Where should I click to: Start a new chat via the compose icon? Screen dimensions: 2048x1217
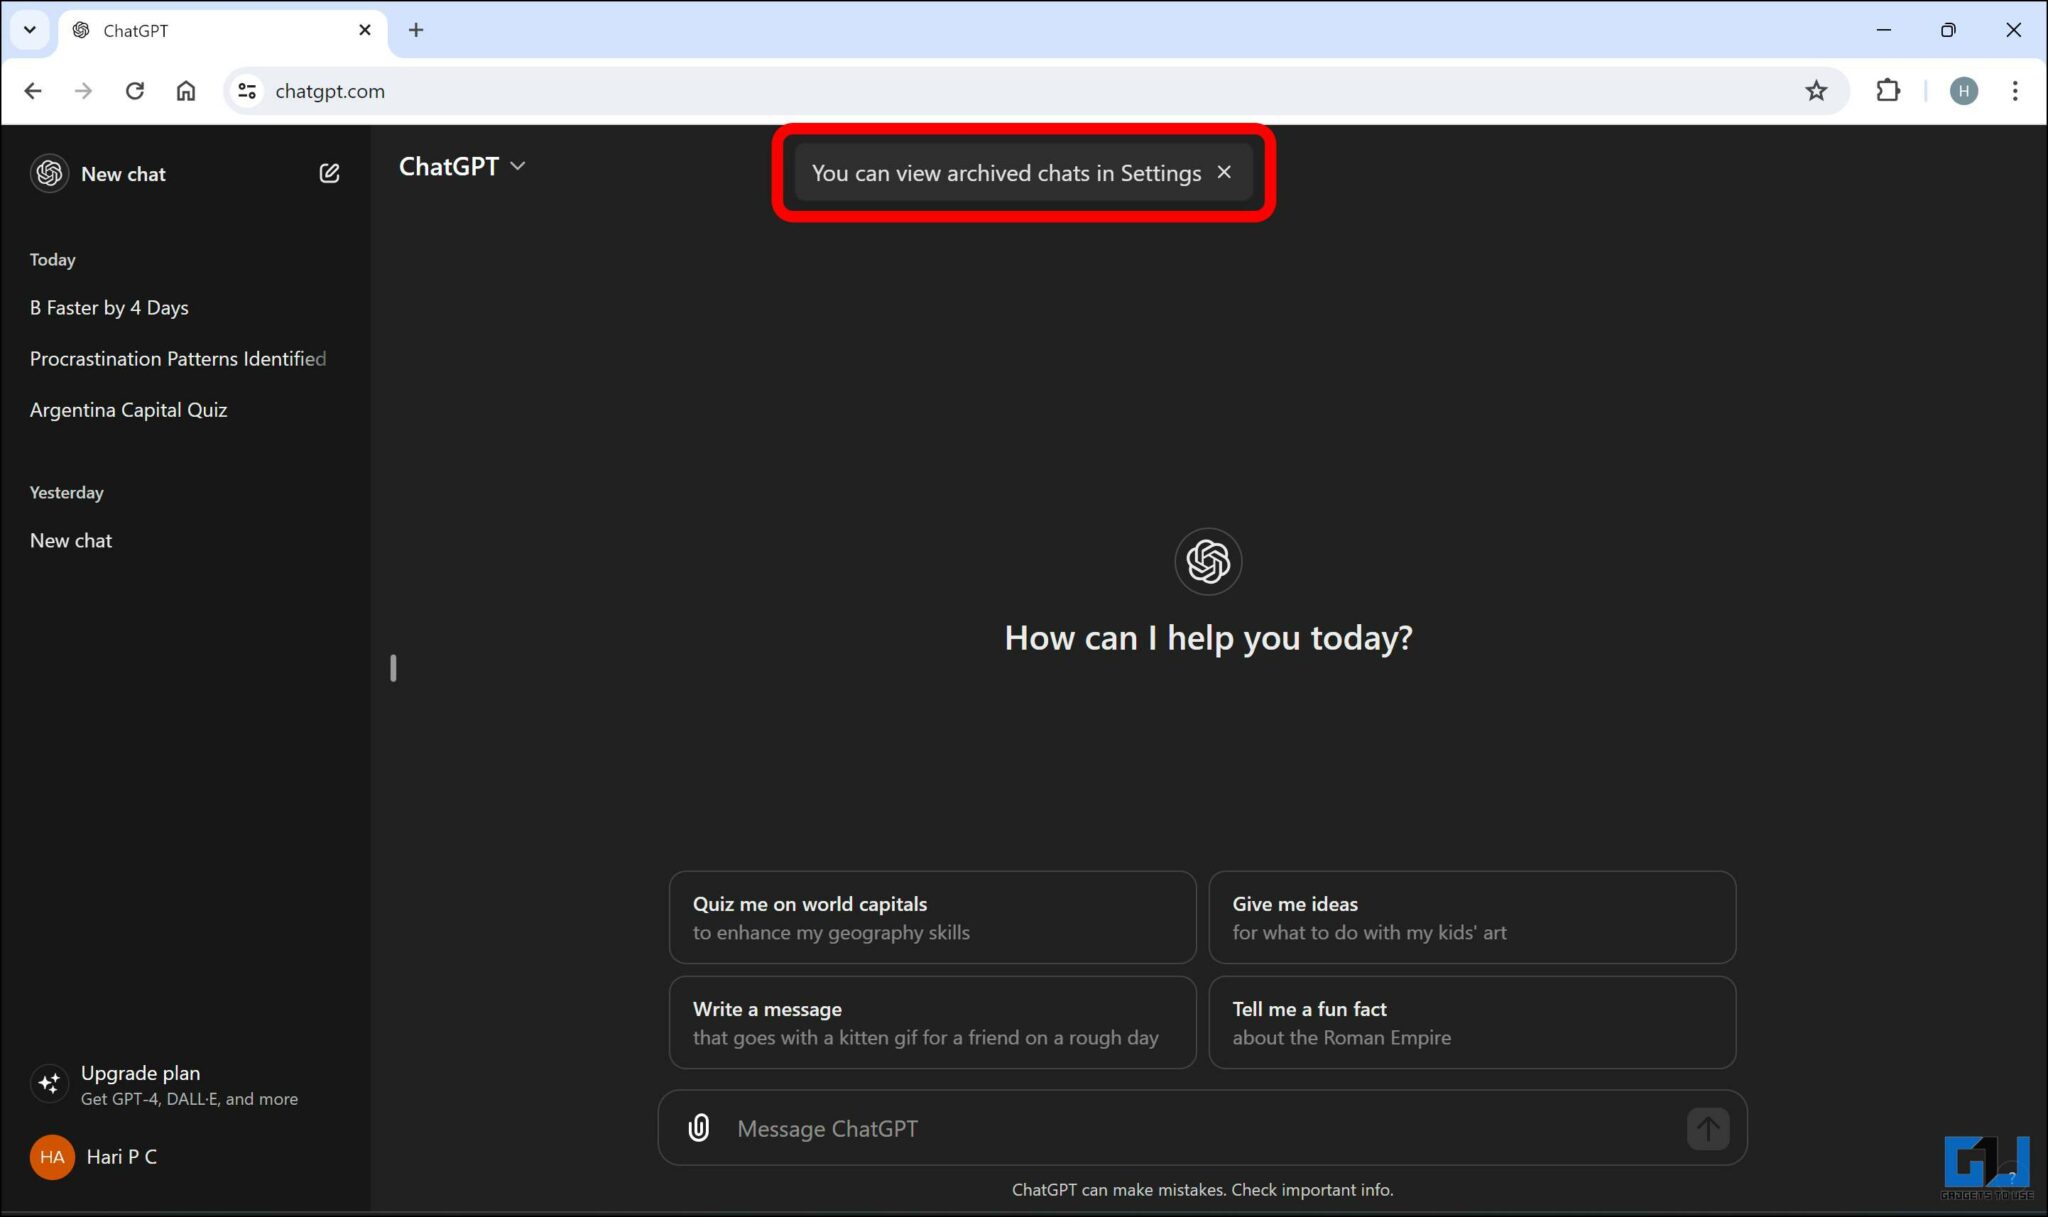click(330, 172)
